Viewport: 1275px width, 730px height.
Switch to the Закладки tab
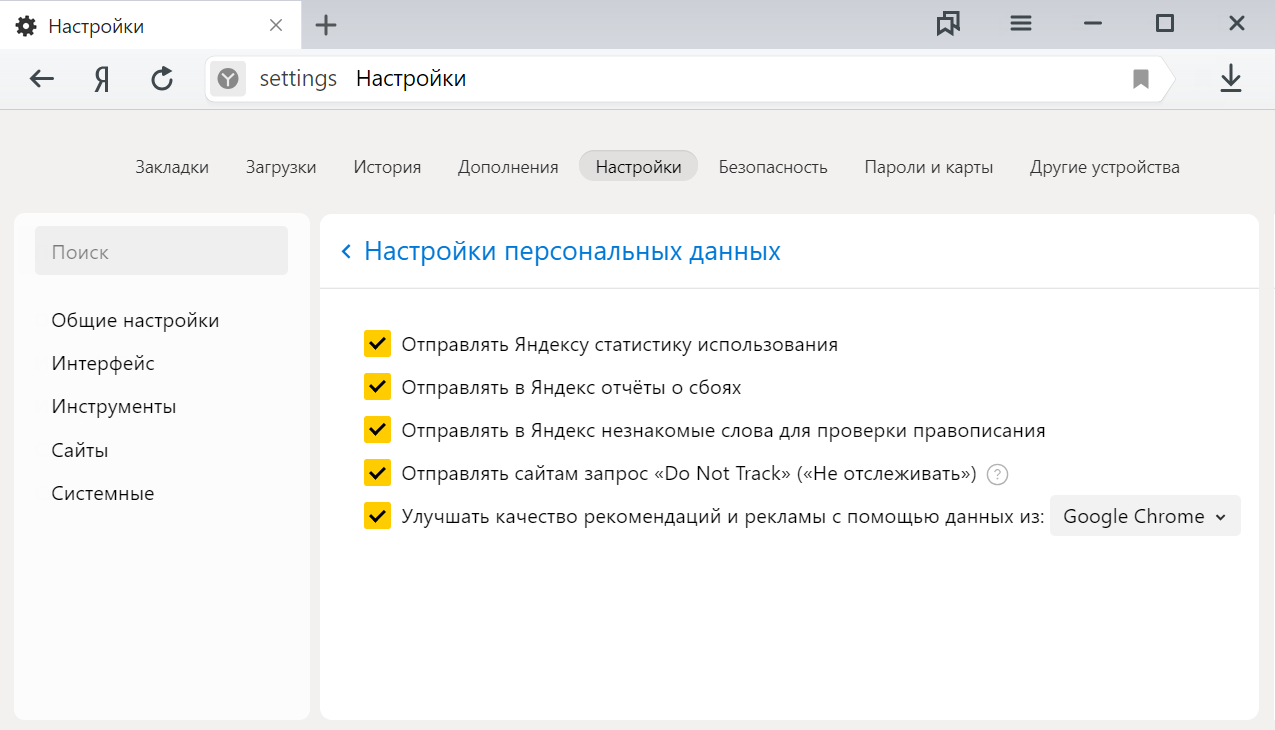coord(172,167)
